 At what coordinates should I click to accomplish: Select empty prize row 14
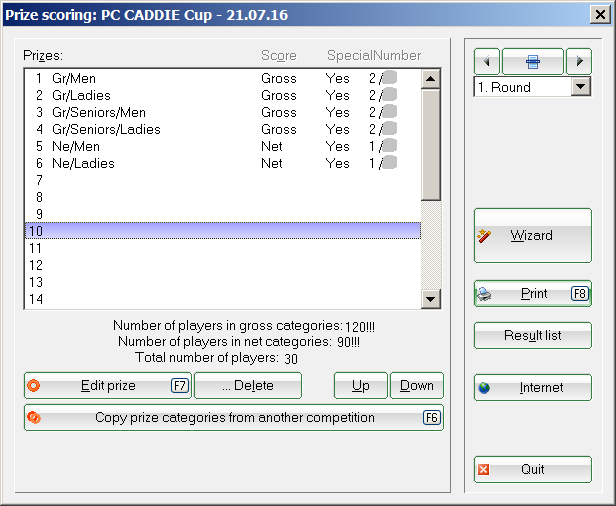[x=223, y=299]
